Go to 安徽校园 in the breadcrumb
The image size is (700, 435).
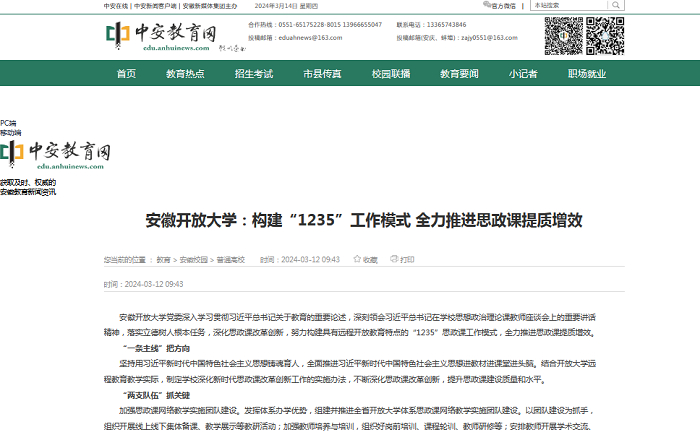pyautogui.click(x=194, y=260)
